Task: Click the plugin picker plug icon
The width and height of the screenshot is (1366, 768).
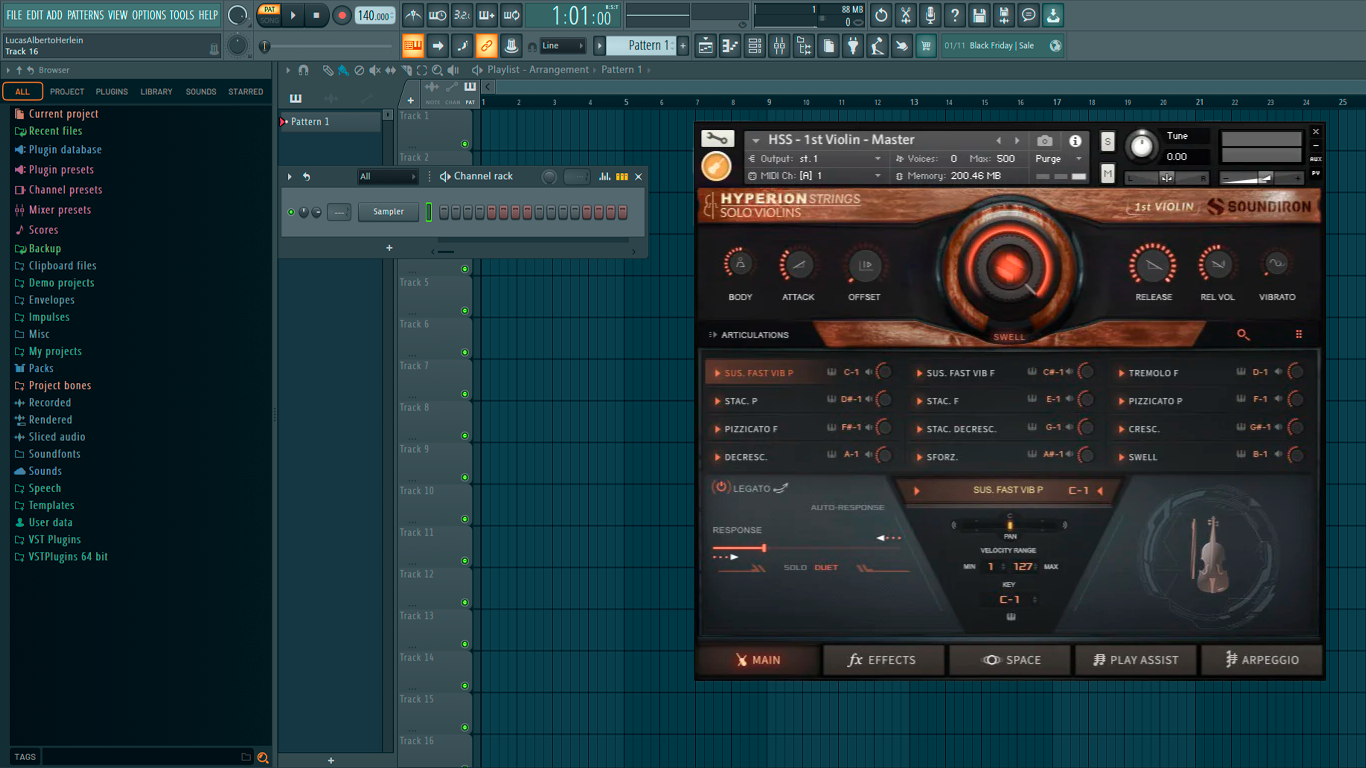Action: (x=853, y=45)
